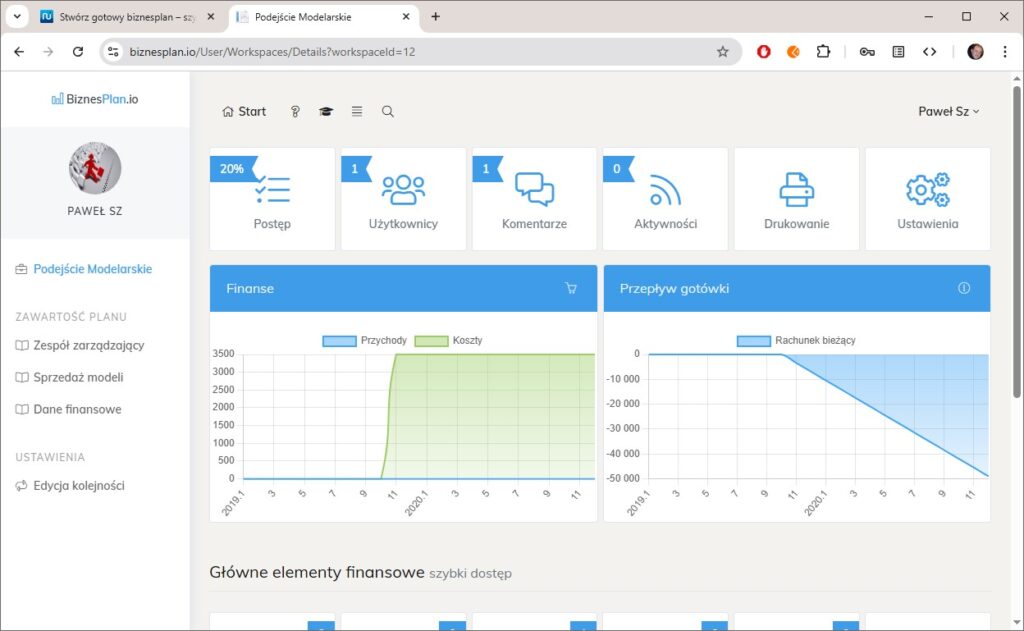Open the browser tab search dropdown arrow
Viewport: 1024px width, 631px height.
(17, 17)
